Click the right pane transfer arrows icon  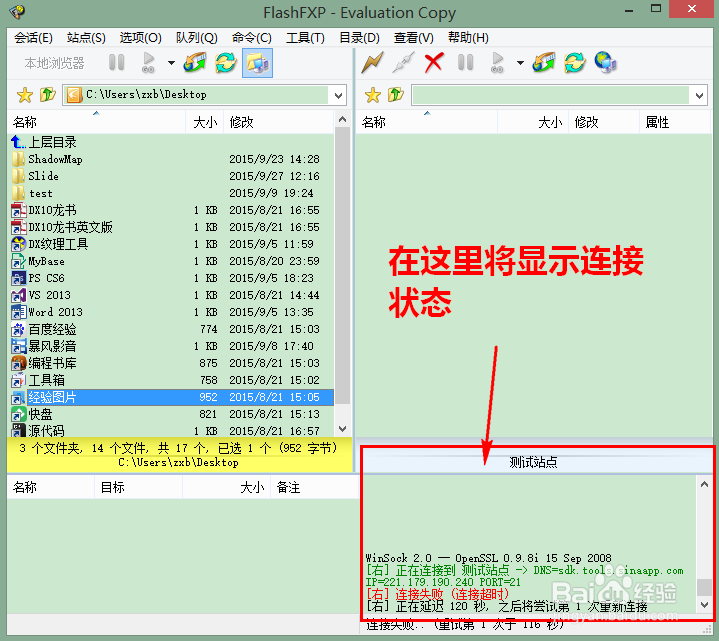(543, 62)
